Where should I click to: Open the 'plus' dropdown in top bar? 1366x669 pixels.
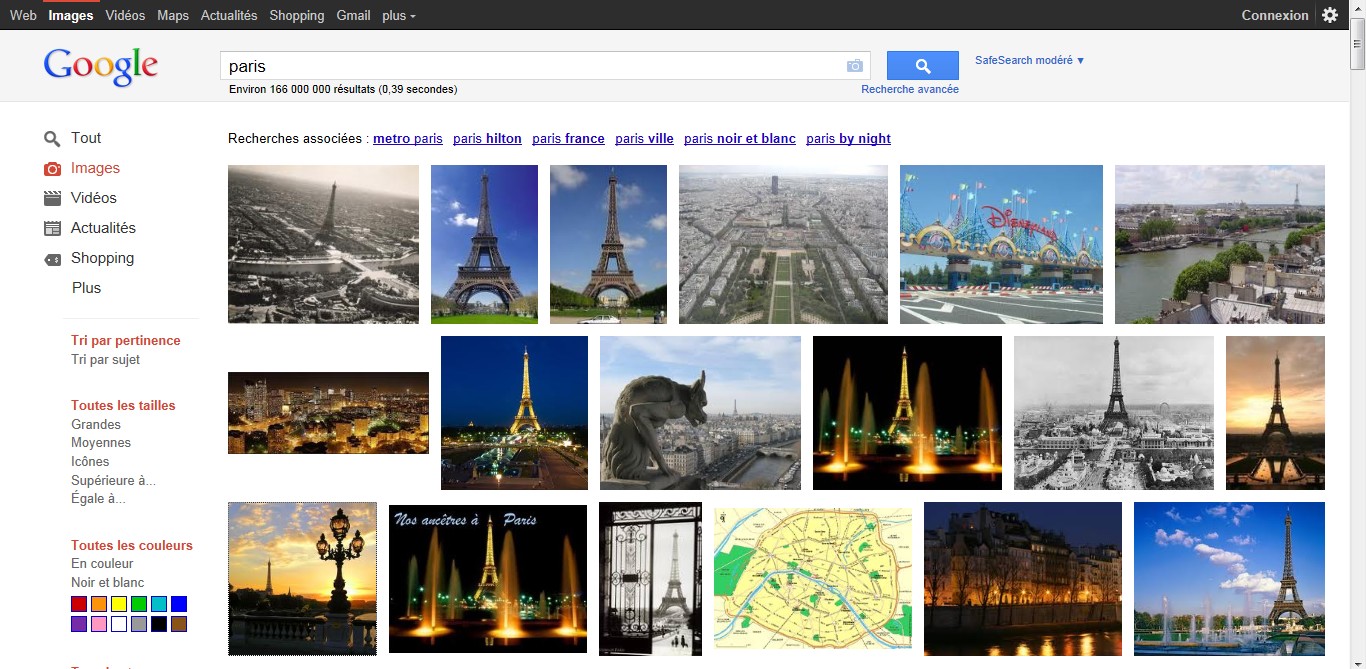coord(399,15)
